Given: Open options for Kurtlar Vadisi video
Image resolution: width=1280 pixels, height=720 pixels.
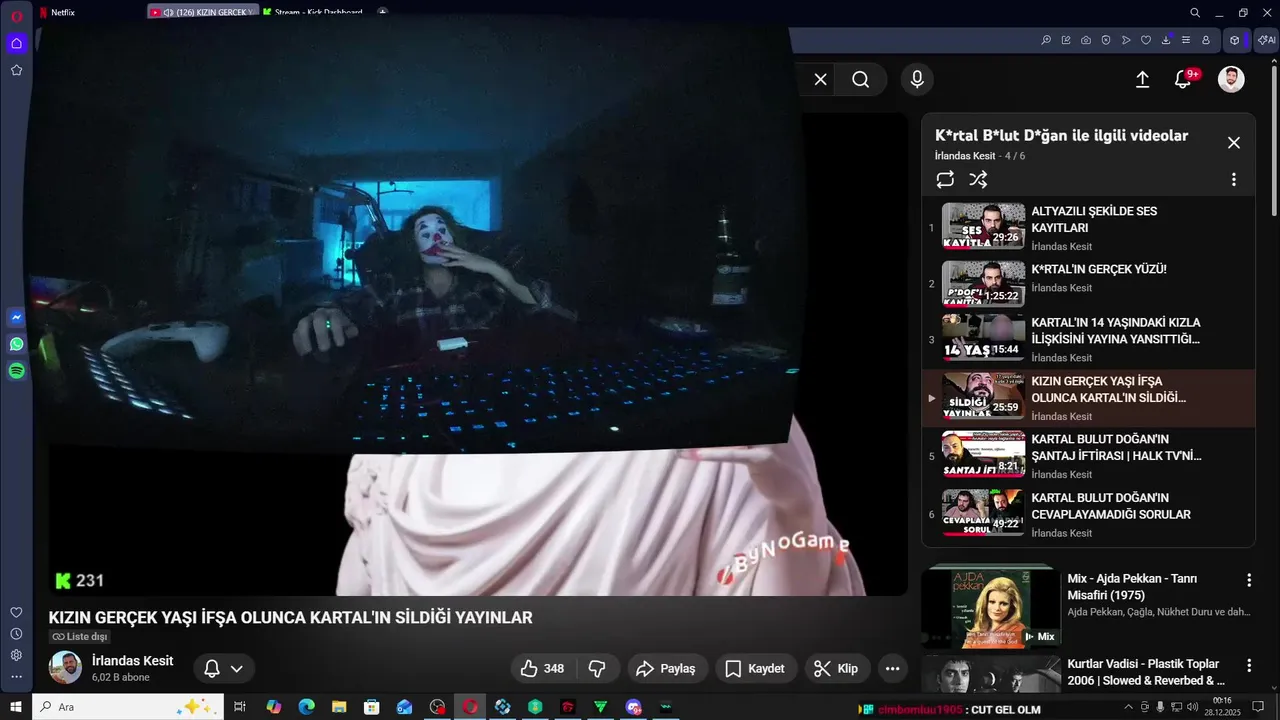Looking at the screenshot, I should tap(1248, 665).
